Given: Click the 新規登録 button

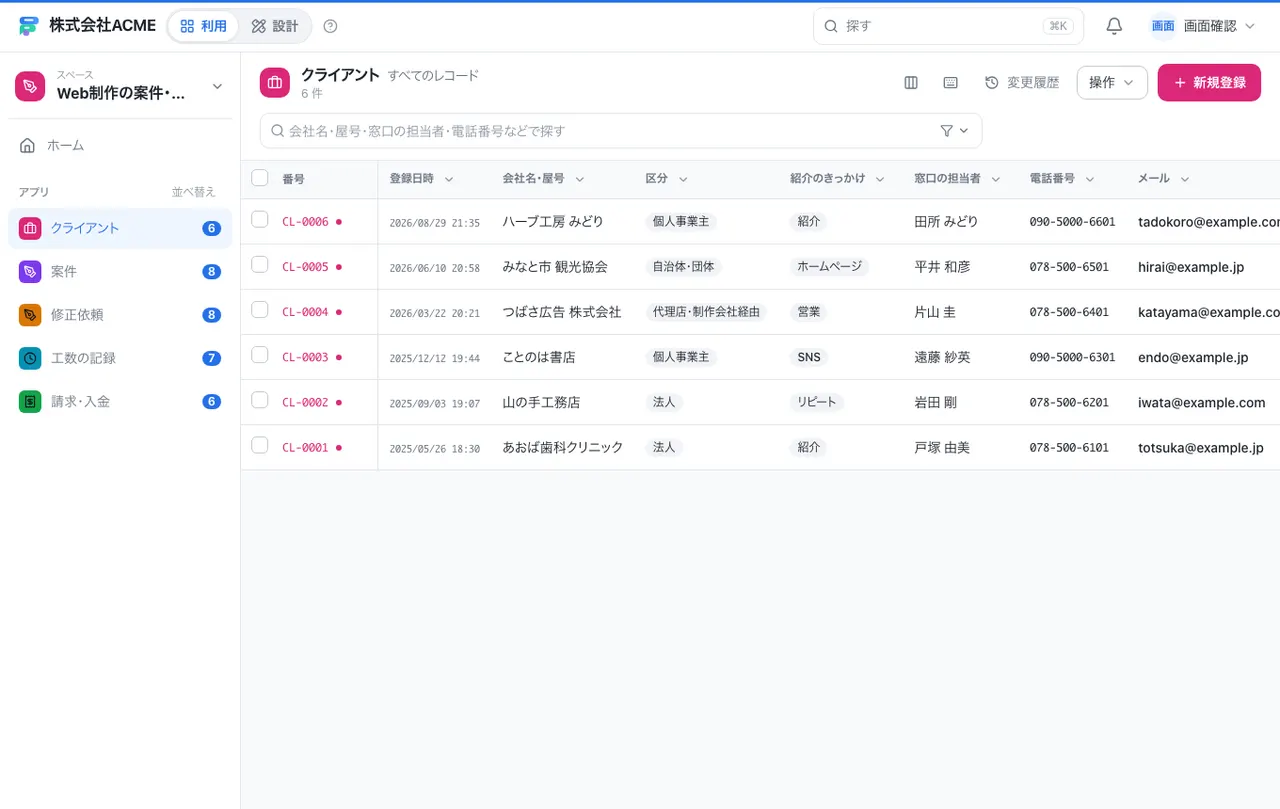Looking at the screenshot, I should 1209,83.
